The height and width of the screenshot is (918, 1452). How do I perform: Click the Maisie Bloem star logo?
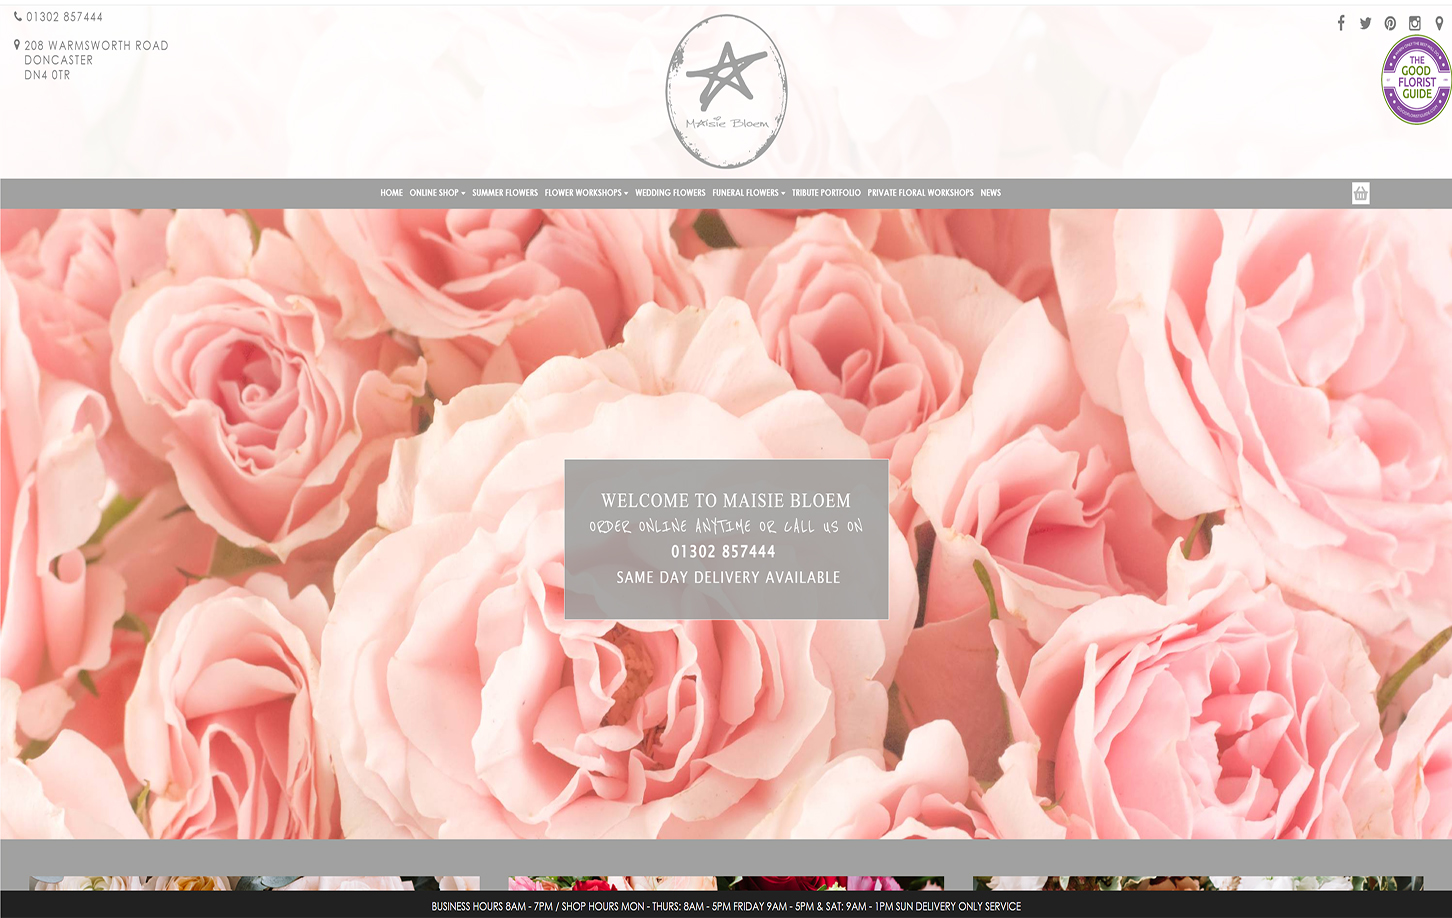pyautogui.click(x=726, y=91)
